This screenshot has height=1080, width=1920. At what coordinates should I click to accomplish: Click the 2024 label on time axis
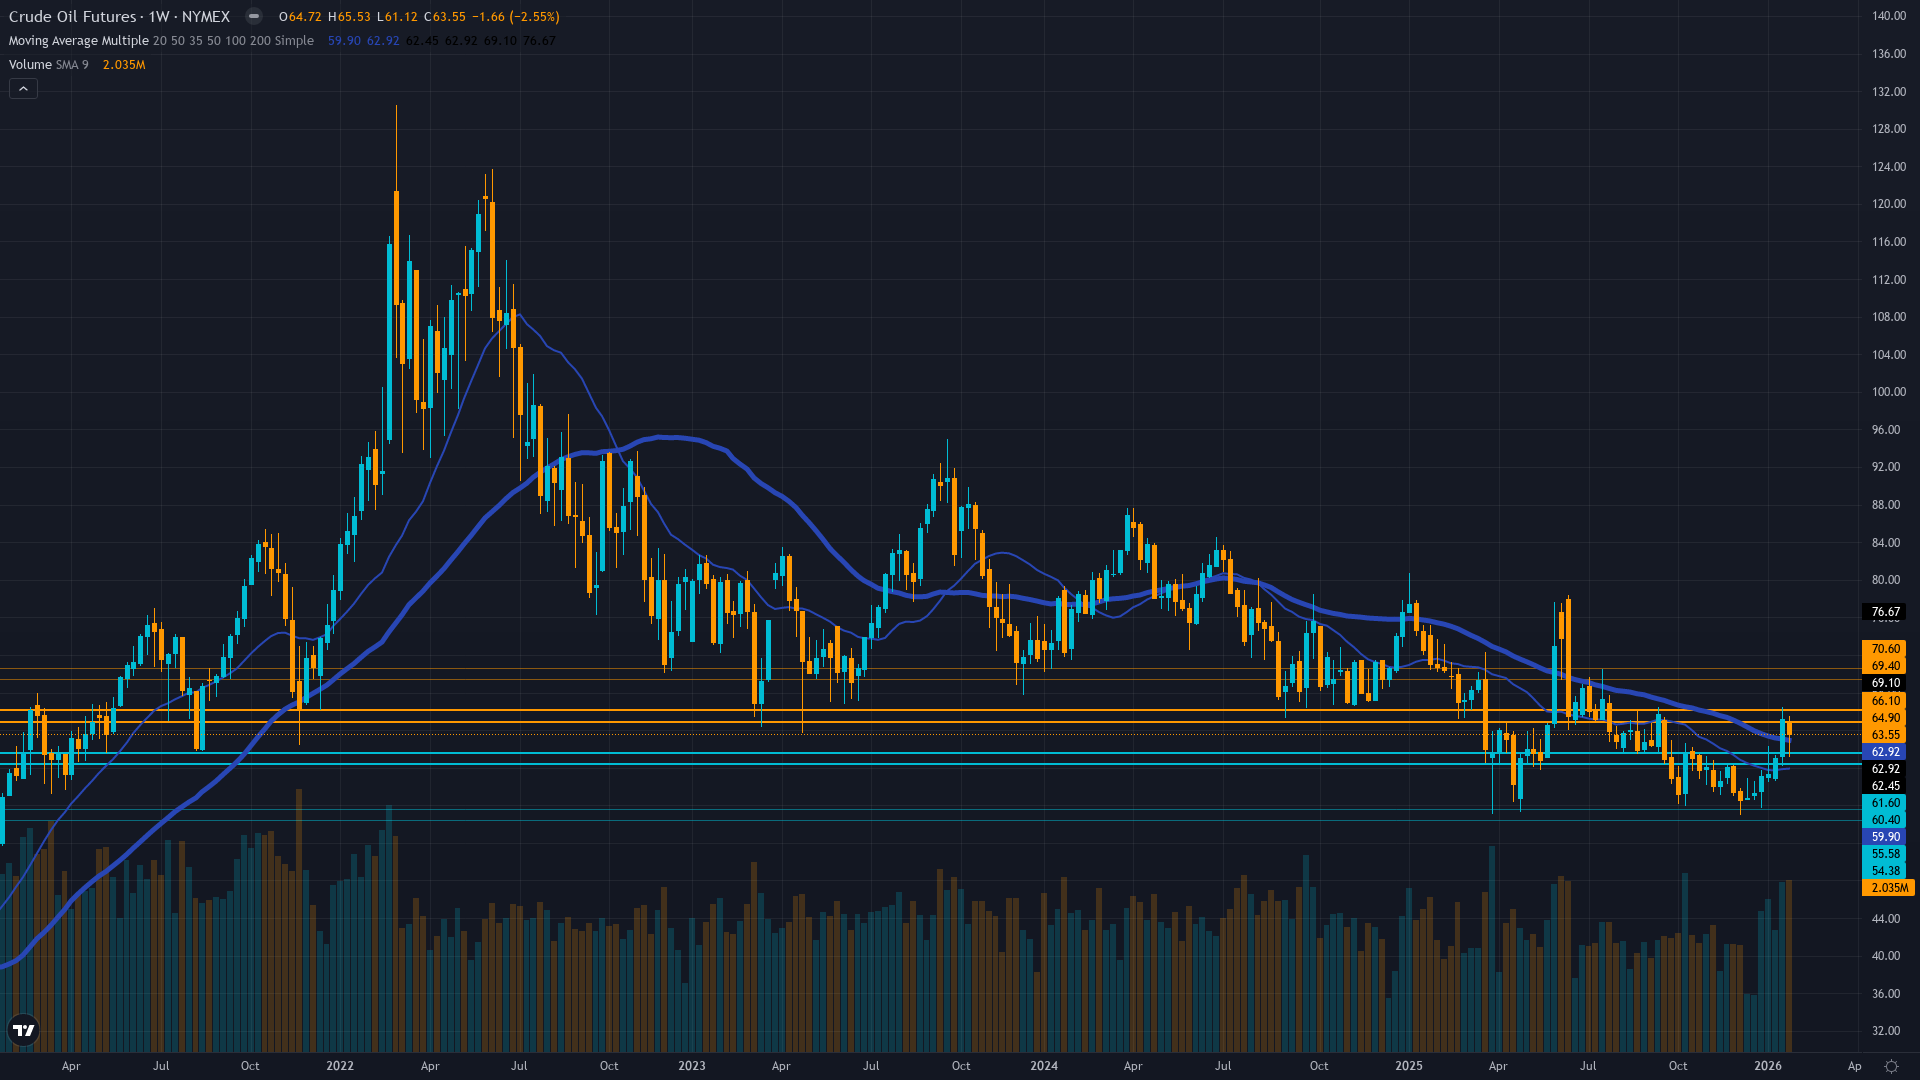1044,1066
